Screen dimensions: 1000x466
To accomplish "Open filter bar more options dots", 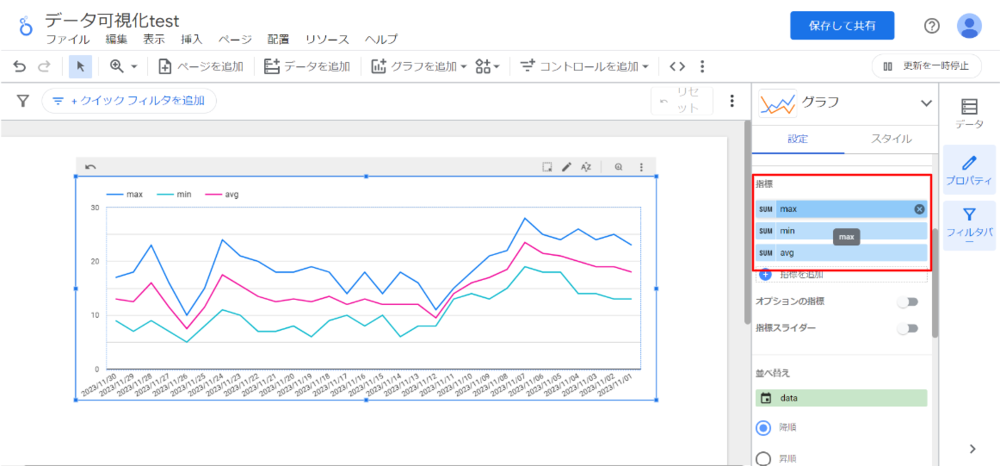I will click(732, 101).
